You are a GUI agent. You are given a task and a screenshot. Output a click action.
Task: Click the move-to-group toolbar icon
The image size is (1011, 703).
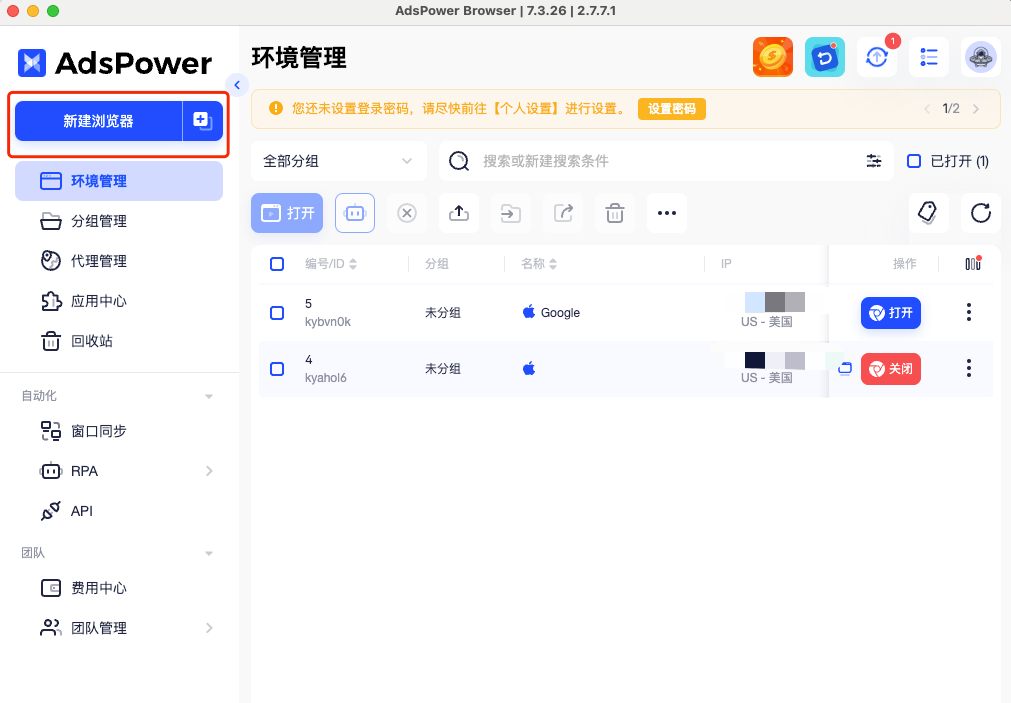click(511, 213)
